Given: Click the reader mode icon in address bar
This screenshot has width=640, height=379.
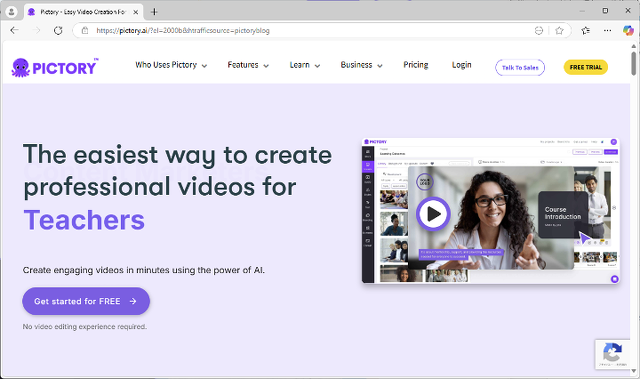Looking at the screenshot, I should coord(539,31).
